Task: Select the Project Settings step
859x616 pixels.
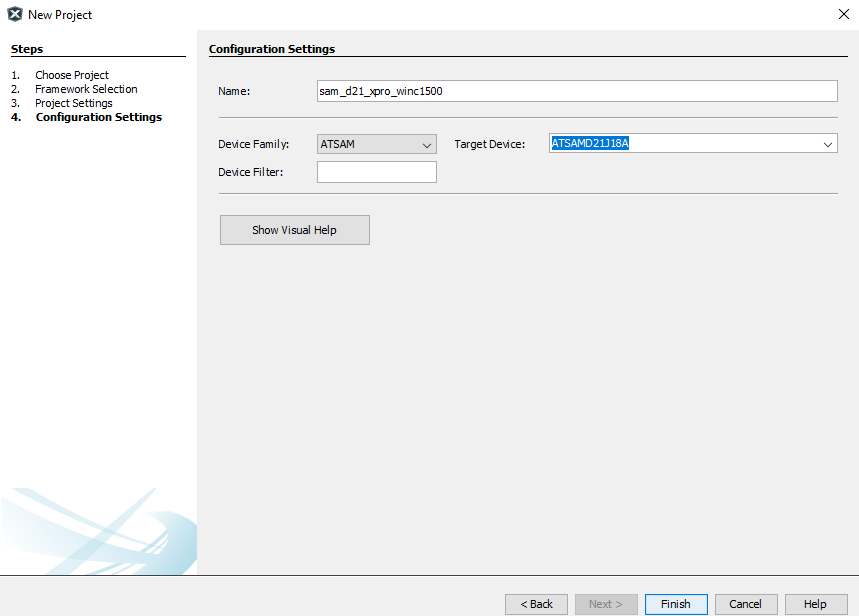Action: 73,103
